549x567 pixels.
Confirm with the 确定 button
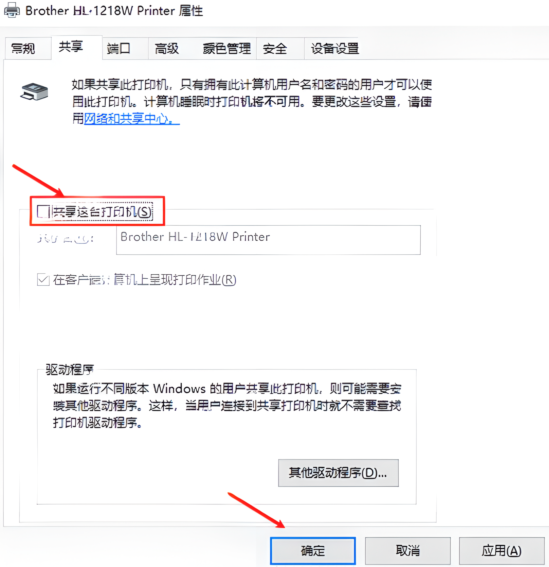[313, 550]
